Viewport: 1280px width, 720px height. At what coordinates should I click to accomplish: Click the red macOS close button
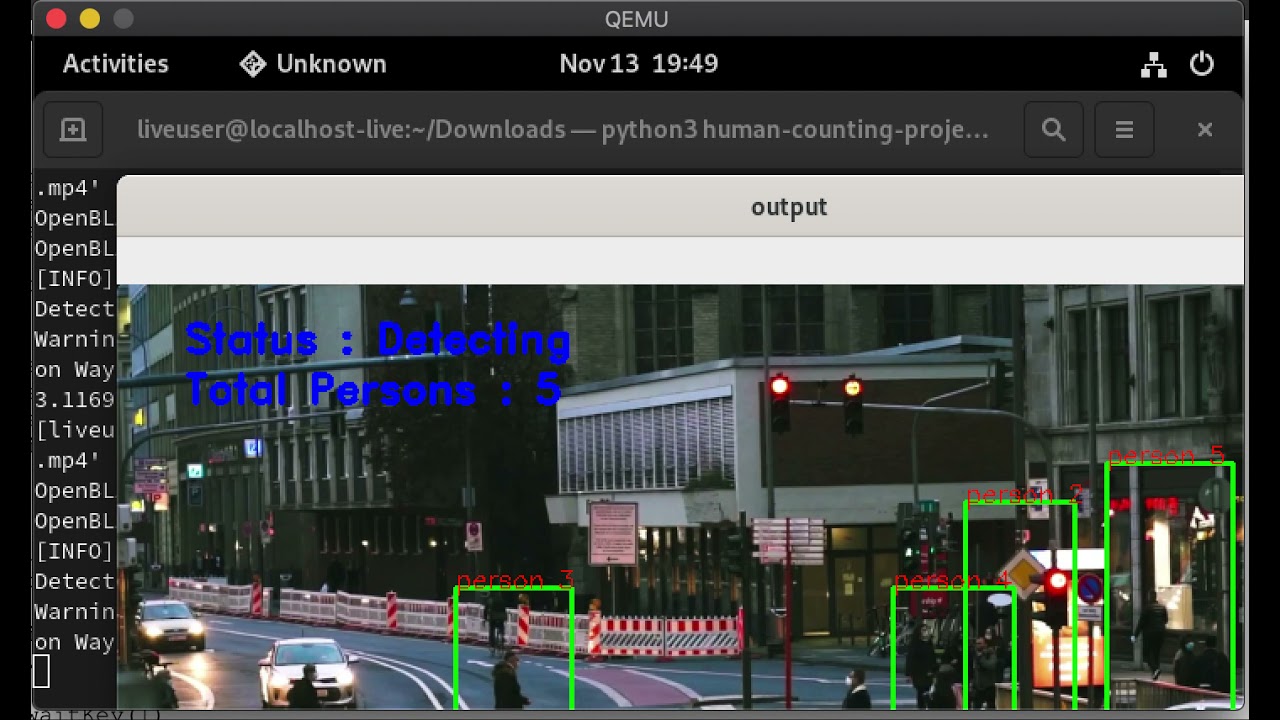click(57, 19)
